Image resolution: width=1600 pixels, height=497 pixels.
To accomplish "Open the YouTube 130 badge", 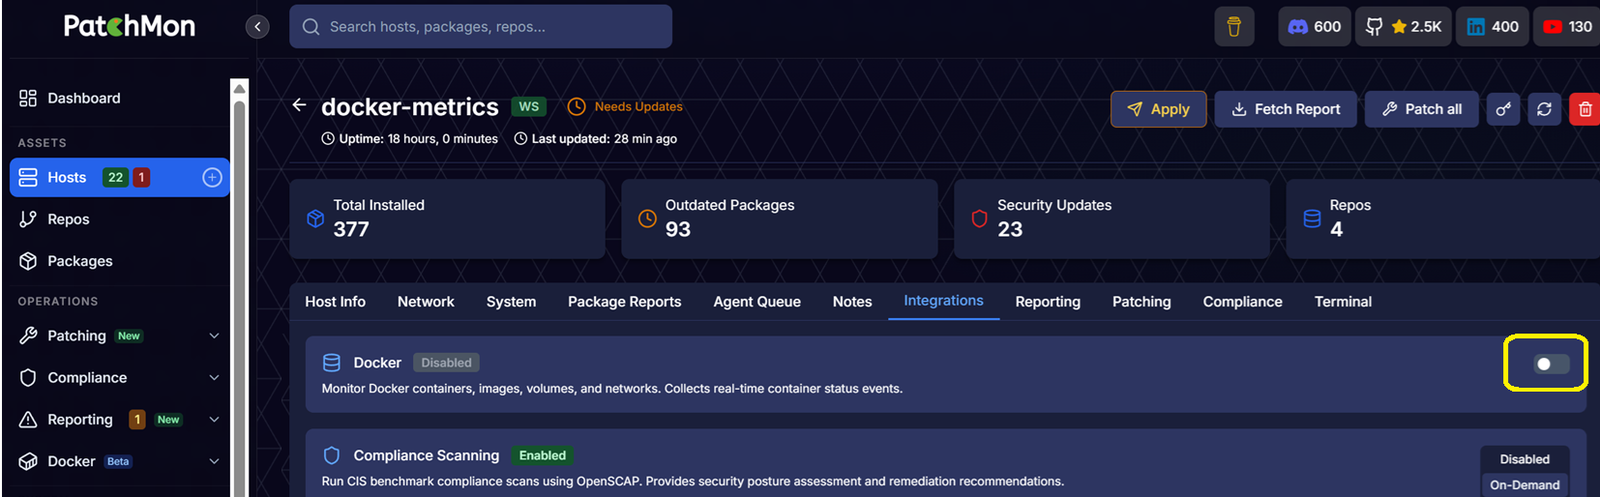I will coord(1567,27).
